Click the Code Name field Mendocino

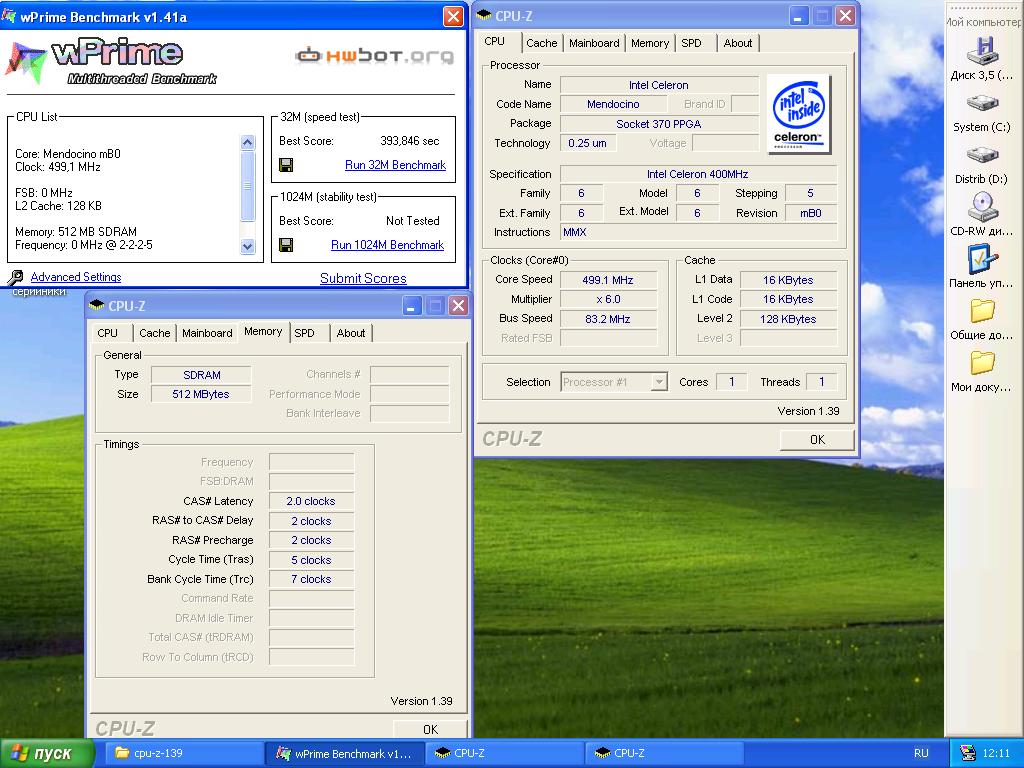613,104
